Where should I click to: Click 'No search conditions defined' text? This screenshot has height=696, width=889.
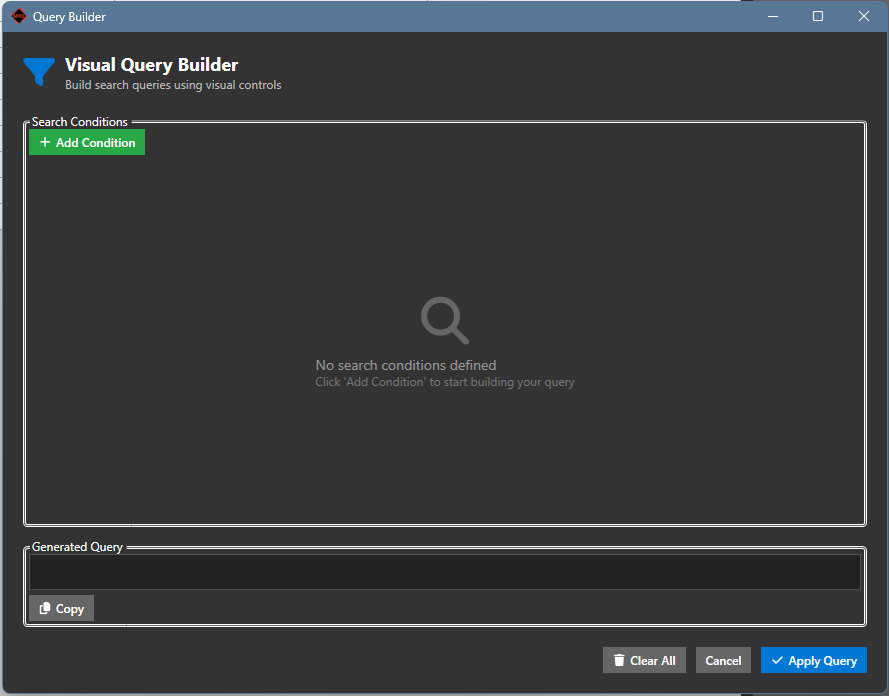pyautogui.click(x=406, y=365)
